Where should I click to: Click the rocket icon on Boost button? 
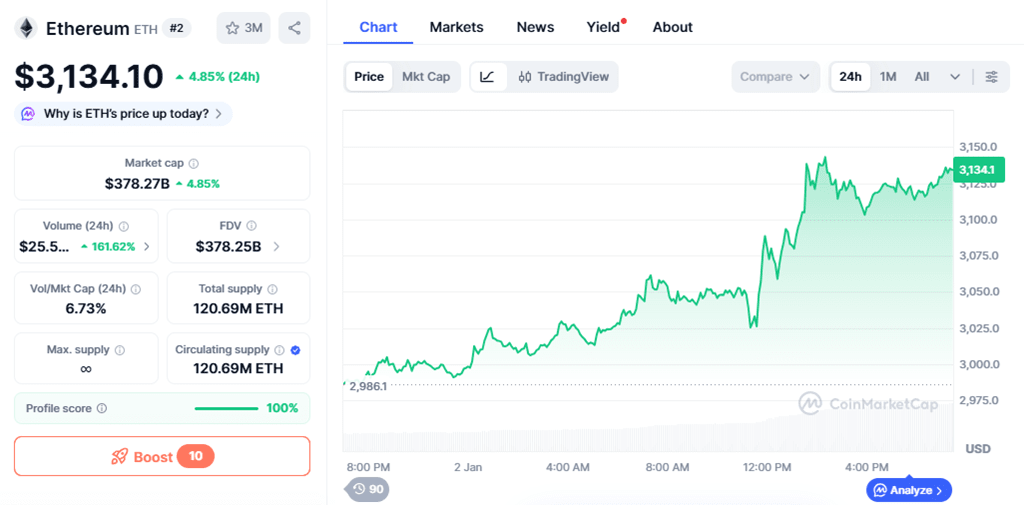tap(120, 457)
